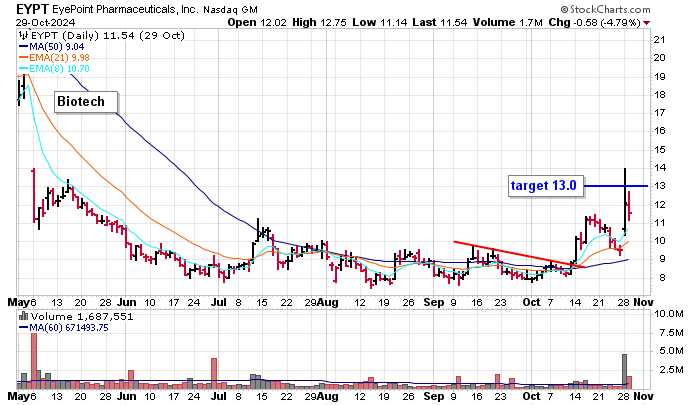700x405 pixels.
Task: Click the Volume 1.7M header value
Action: (508, 22)
